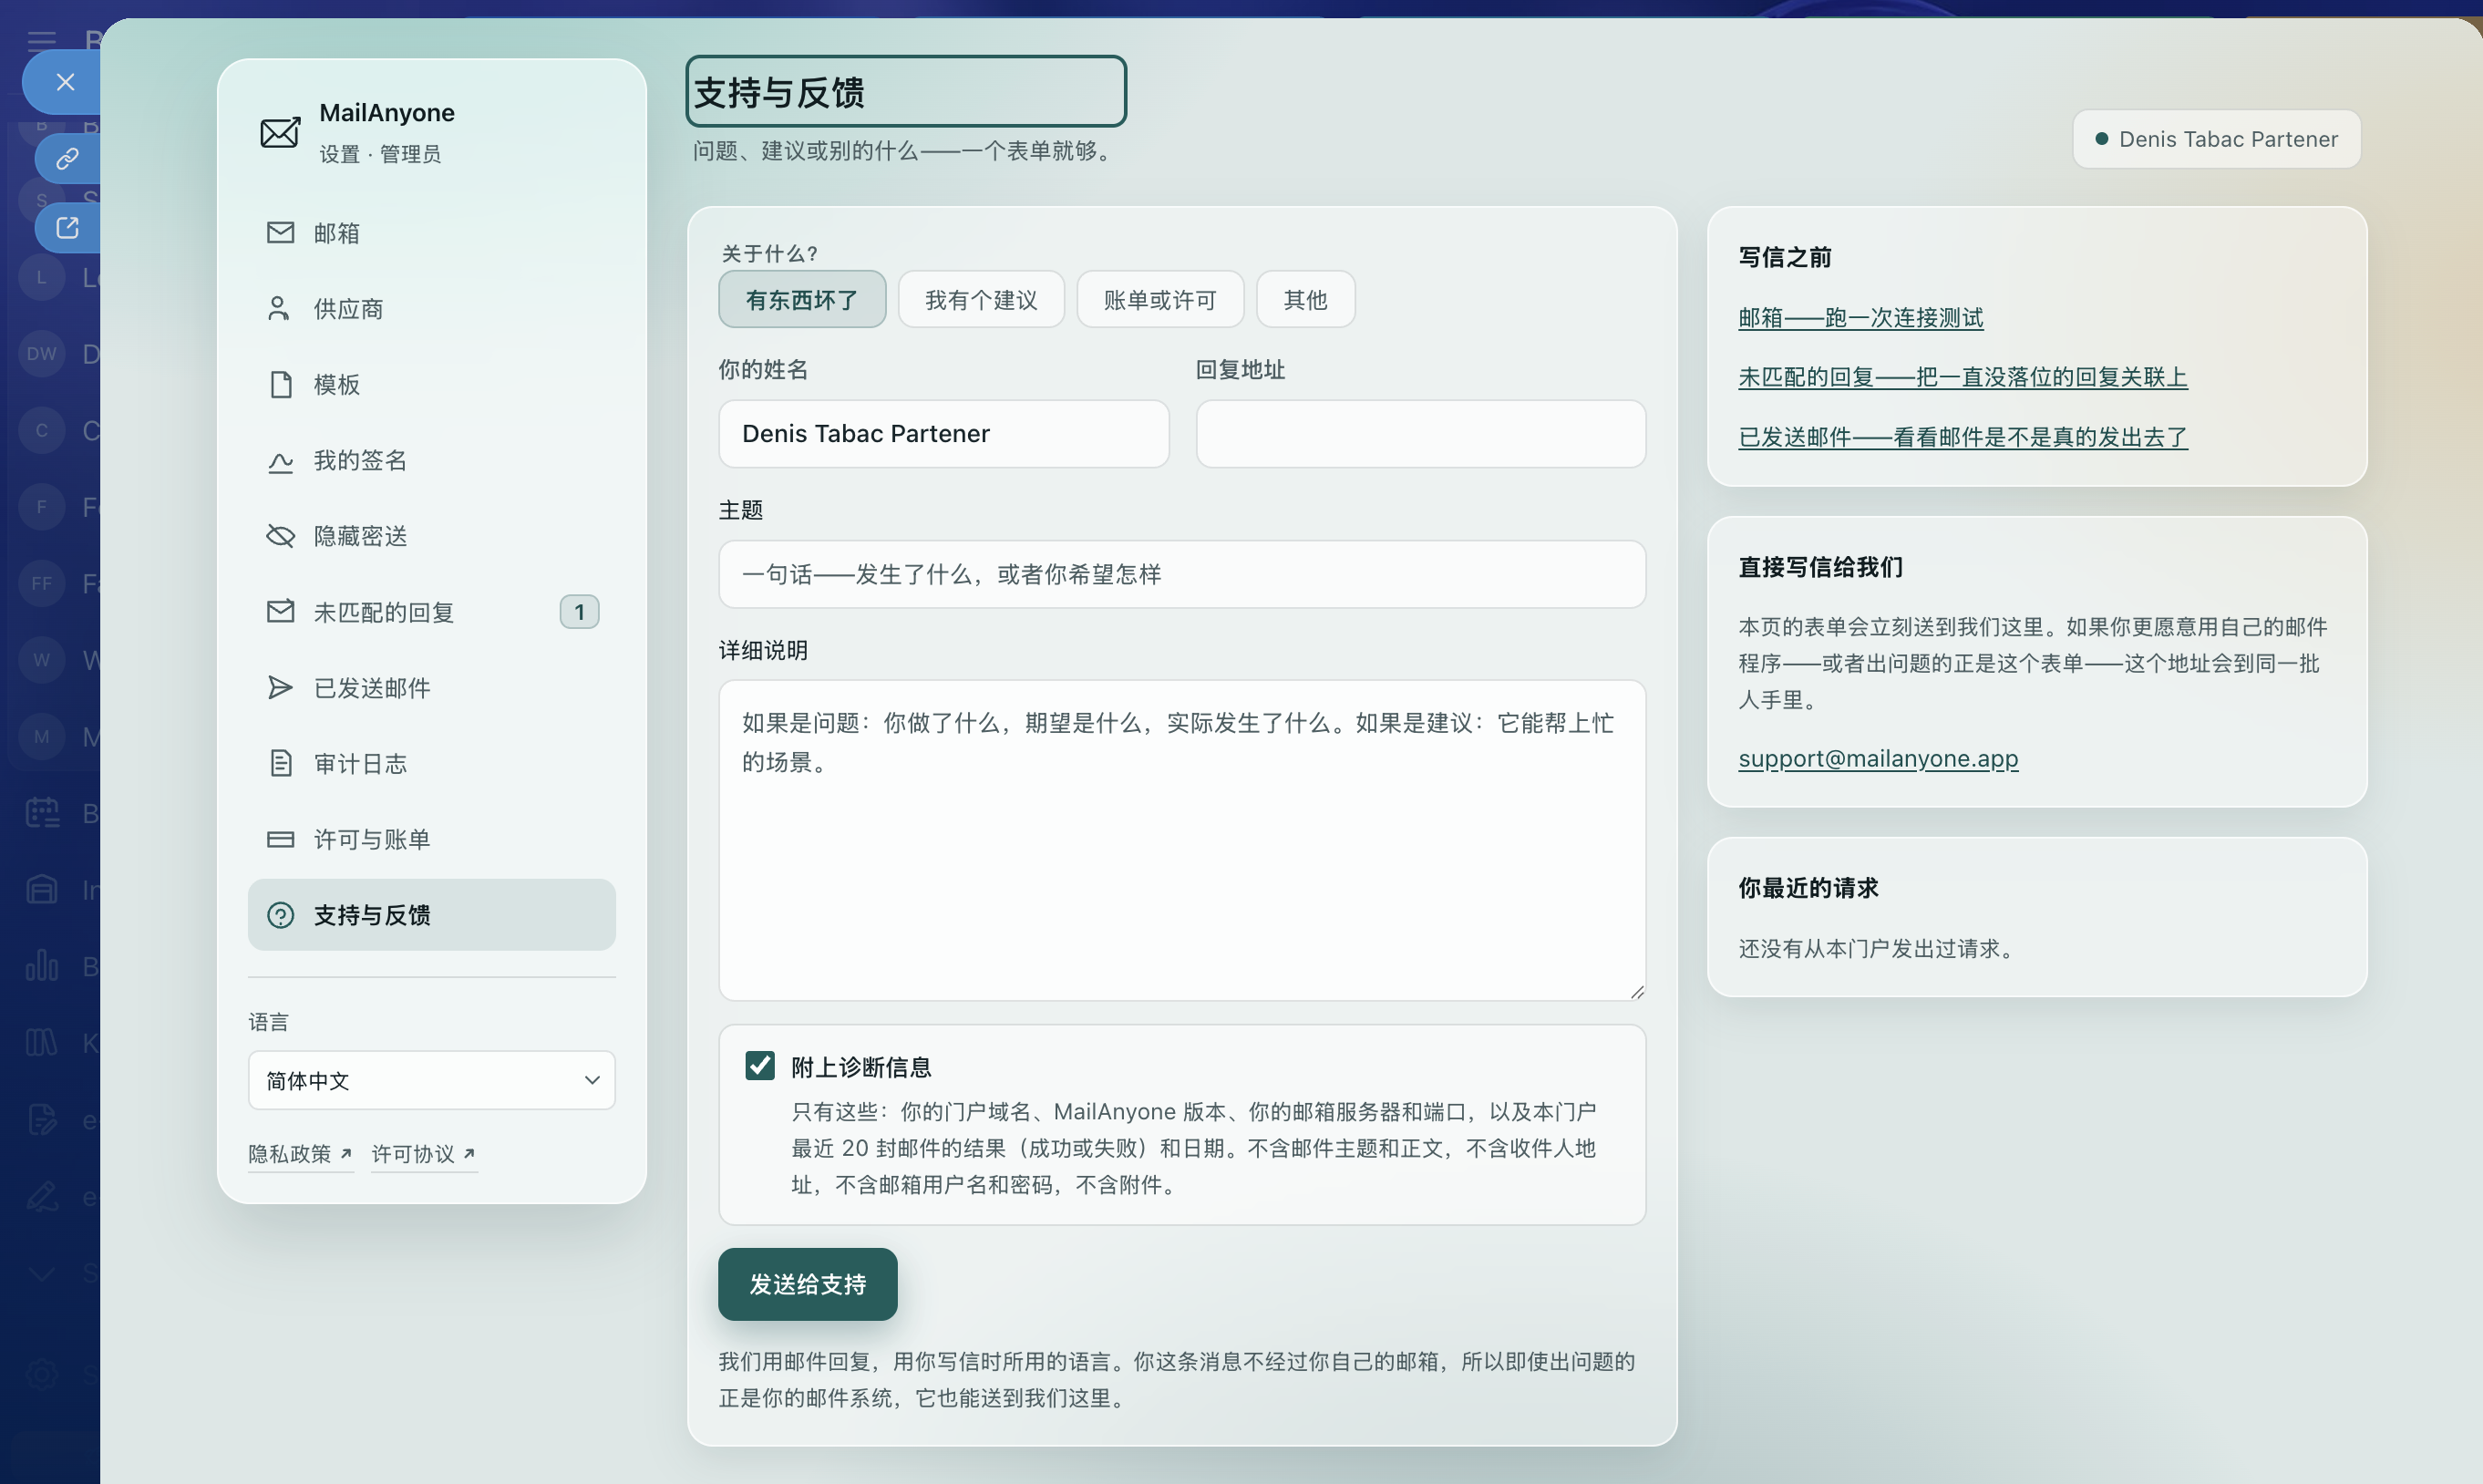Viewport: 2483px width, 1484px height.
Task: Click the person icon beside 供应商
Action: tap(279, 308)
